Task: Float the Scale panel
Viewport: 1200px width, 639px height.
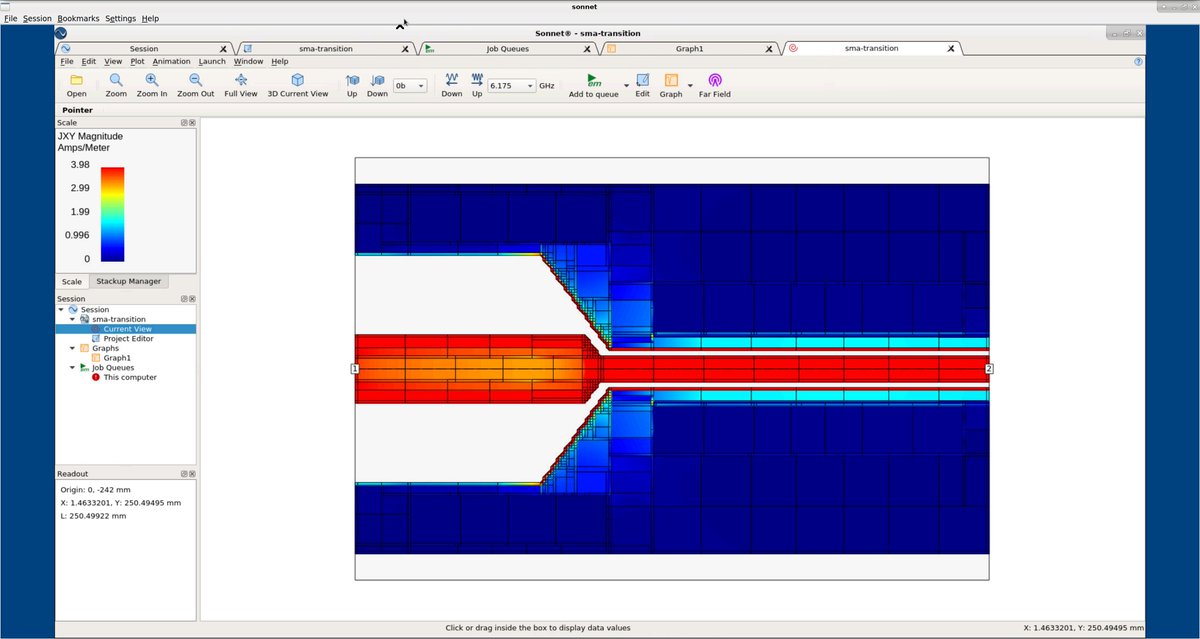Action: coord(184,122)
